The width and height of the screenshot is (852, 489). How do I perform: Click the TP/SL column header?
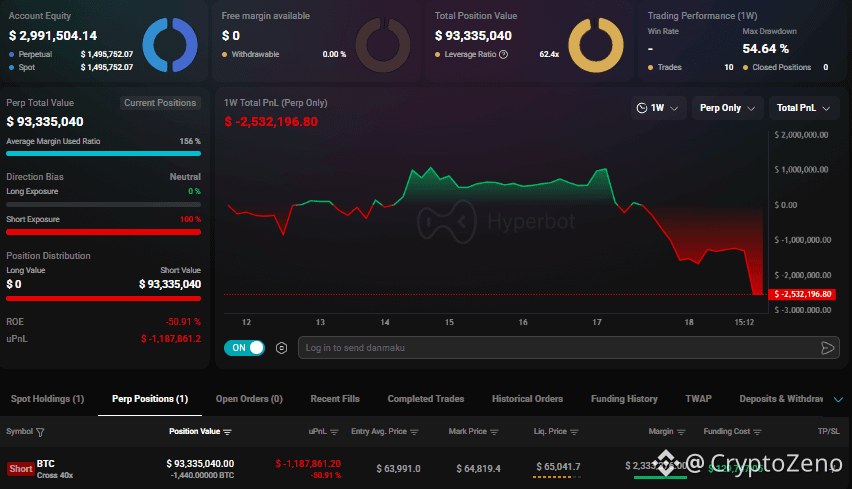point(829,431)
